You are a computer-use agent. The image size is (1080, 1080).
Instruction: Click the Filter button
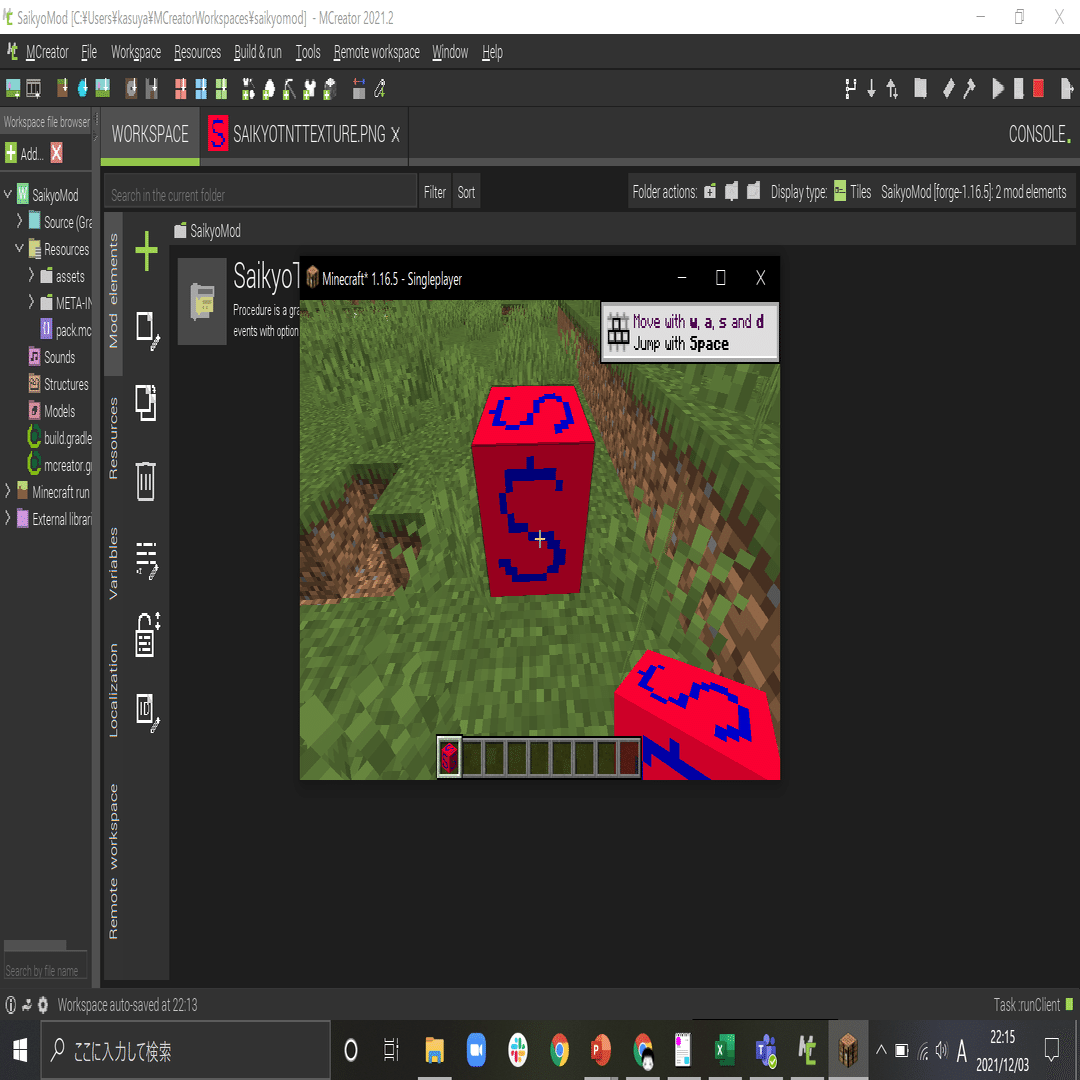pos(434,191)
